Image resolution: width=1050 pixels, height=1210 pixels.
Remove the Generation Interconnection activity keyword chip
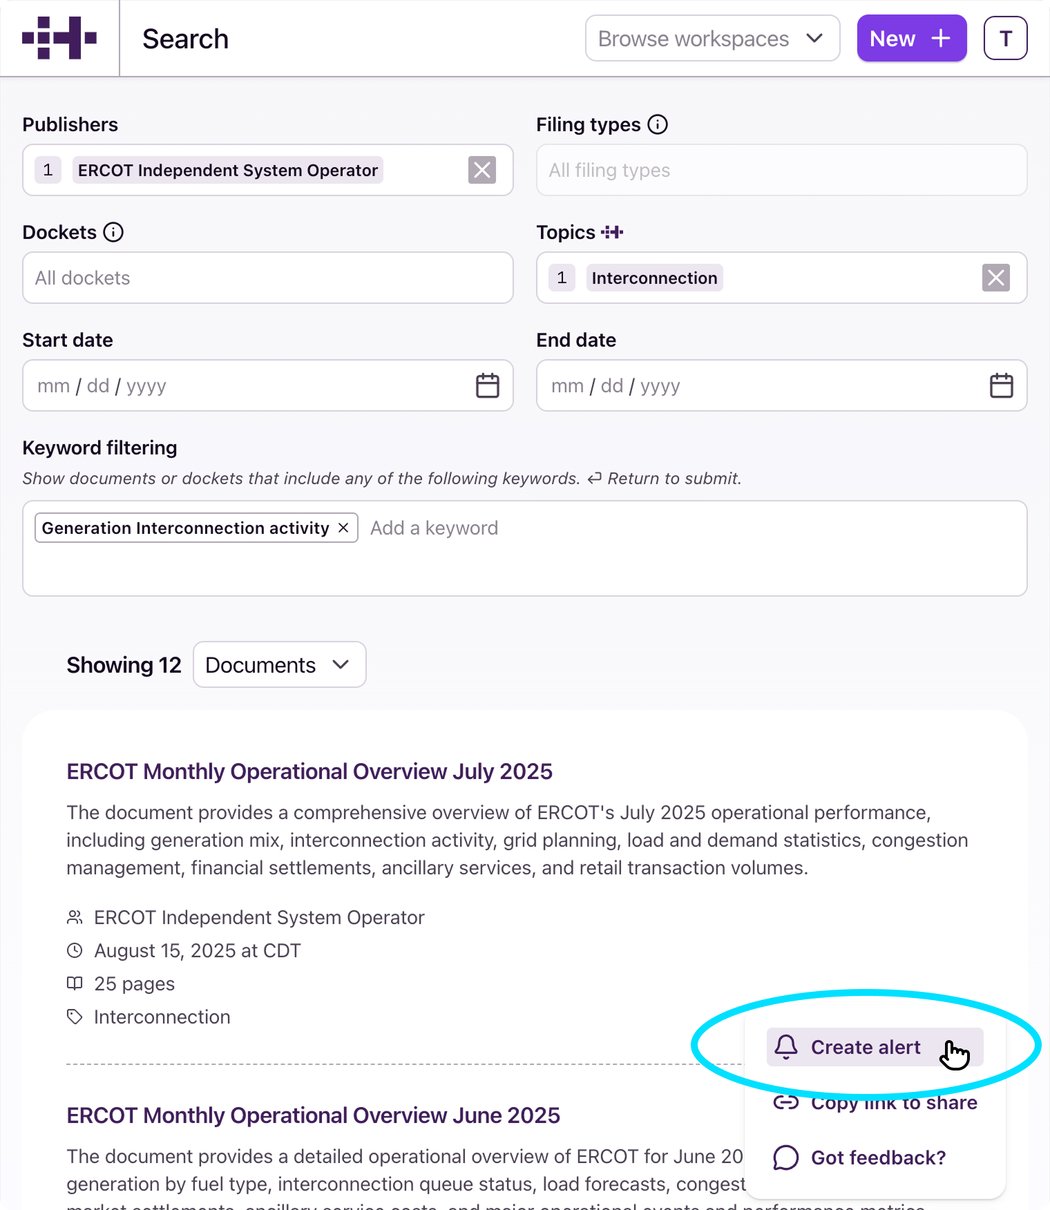pos(343,527)
